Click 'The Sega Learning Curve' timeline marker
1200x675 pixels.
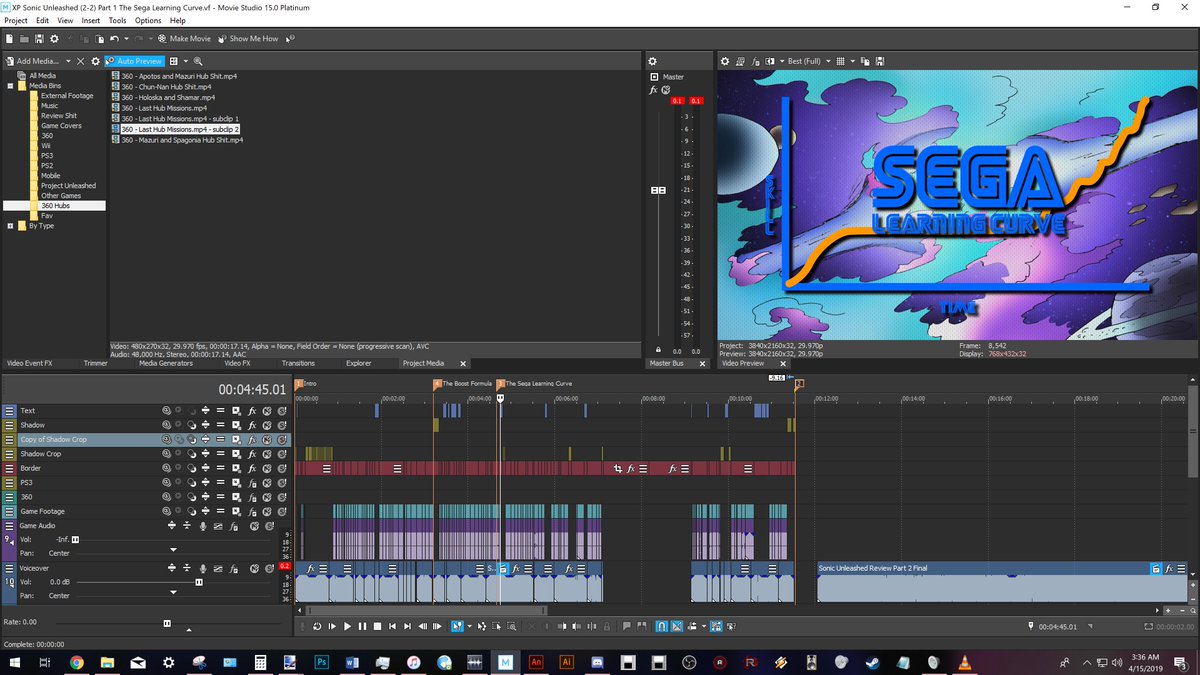coord(535,383)
